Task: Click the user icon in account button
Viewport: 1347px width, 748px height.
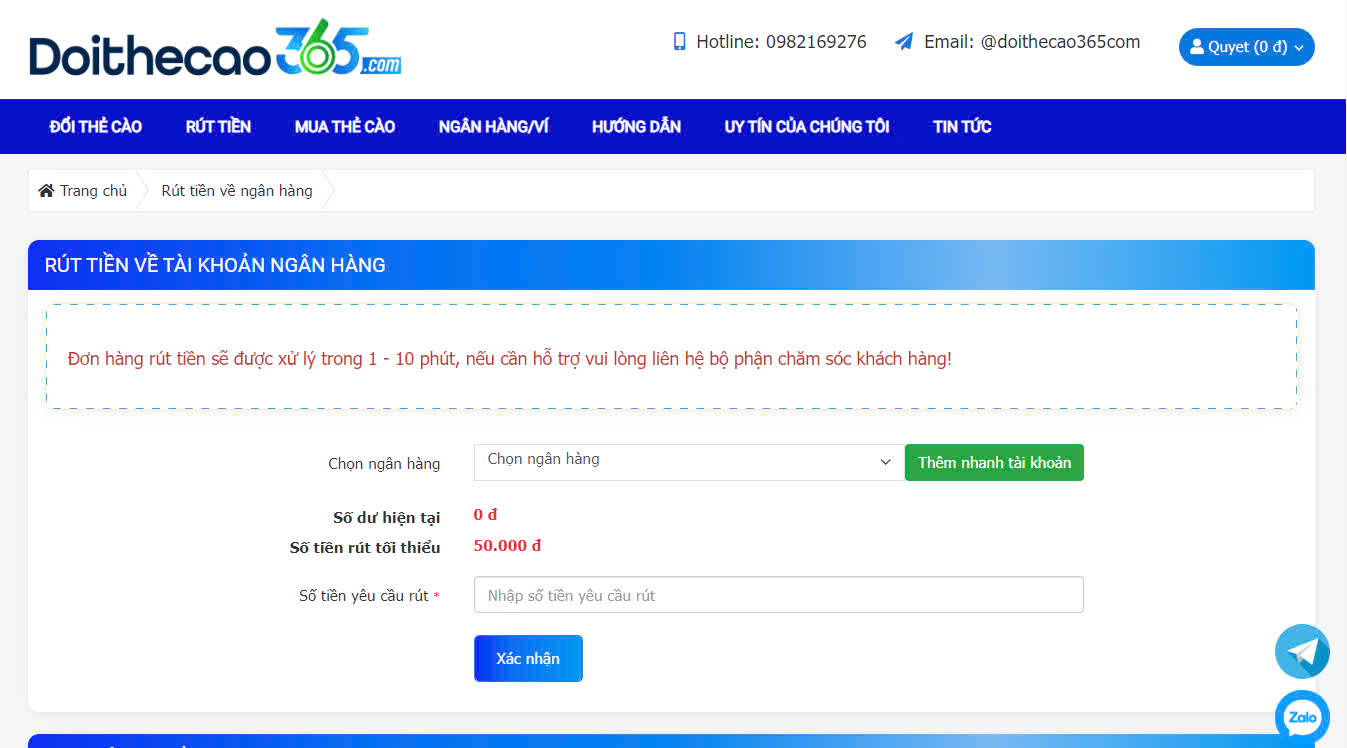Action: pyautogui.click(x=1197, y=47)
